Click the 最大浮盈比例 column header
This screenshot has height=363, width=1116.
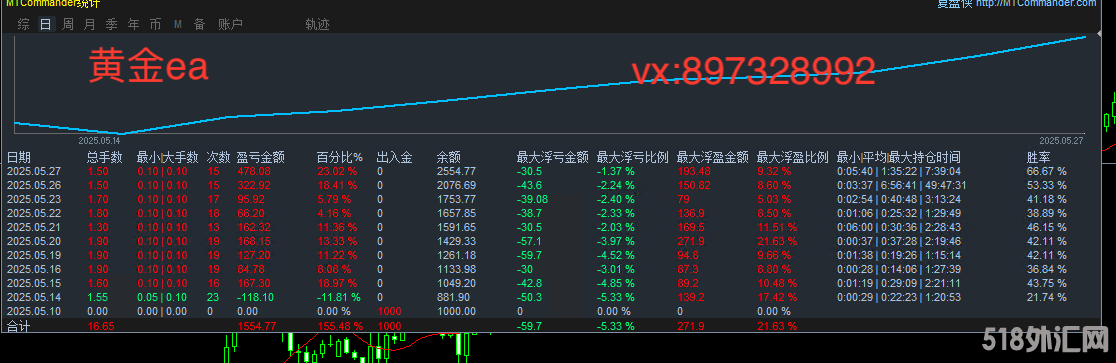pyautogui.click(x=793, y=157)
